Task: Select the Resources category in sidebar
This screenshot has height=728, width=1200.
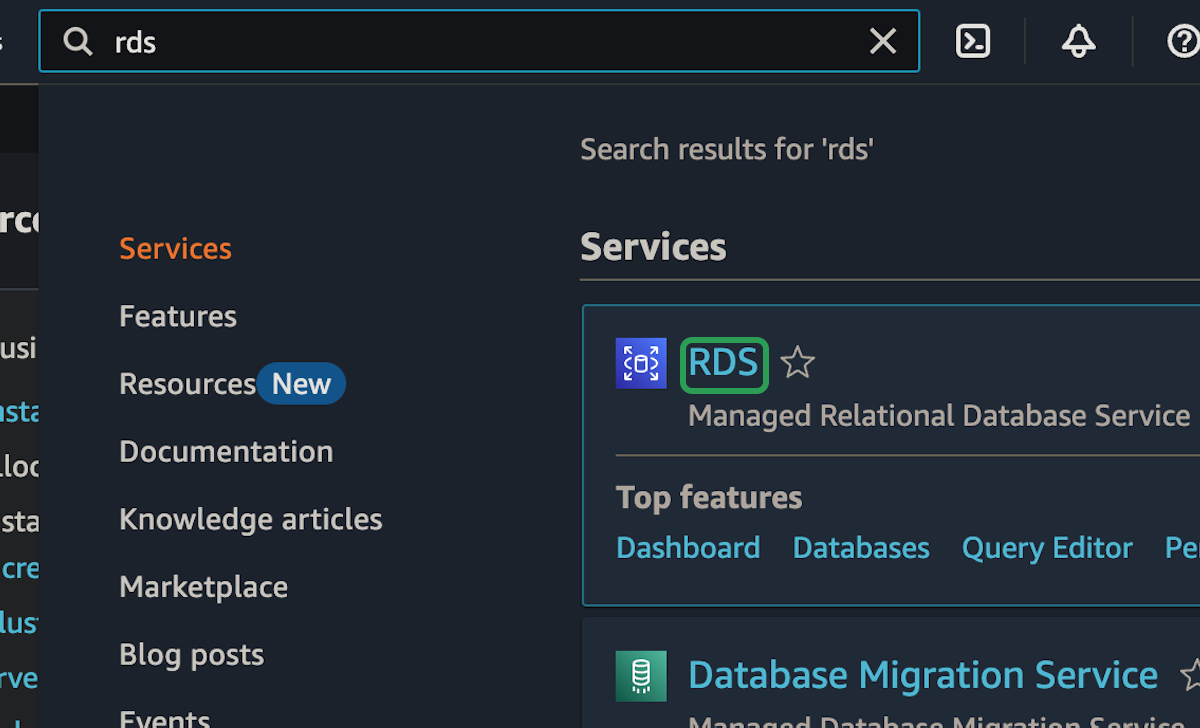Action: coord(187,384)
